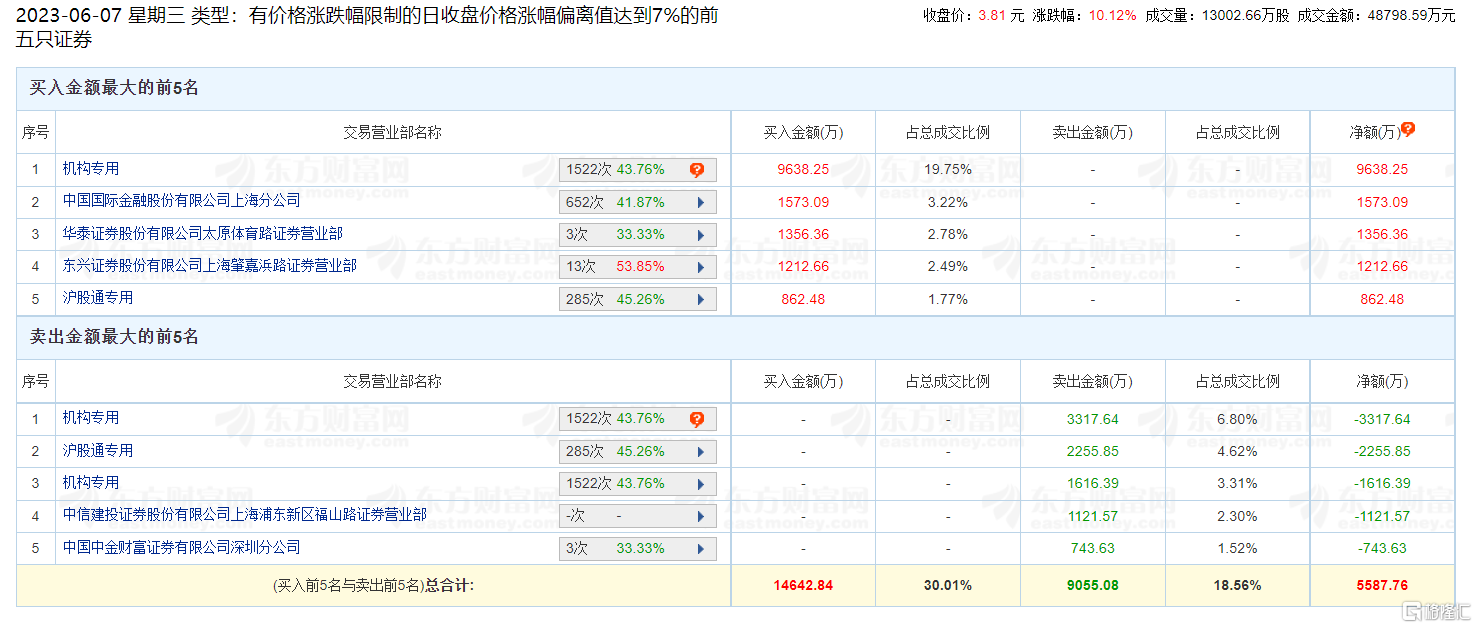The height and width of the screenshot is (628, 1477).
Task: Expand stats arrow for 华泰证券太原体育路营业部
Action: [701, 235]
